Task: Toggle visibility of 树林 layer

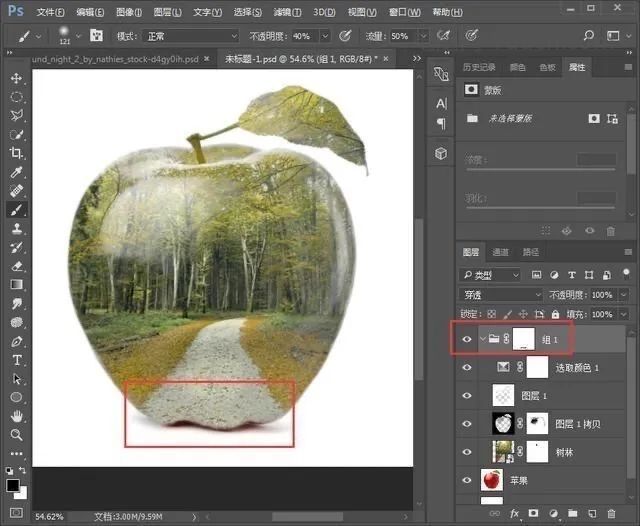Action: (467, 452)
